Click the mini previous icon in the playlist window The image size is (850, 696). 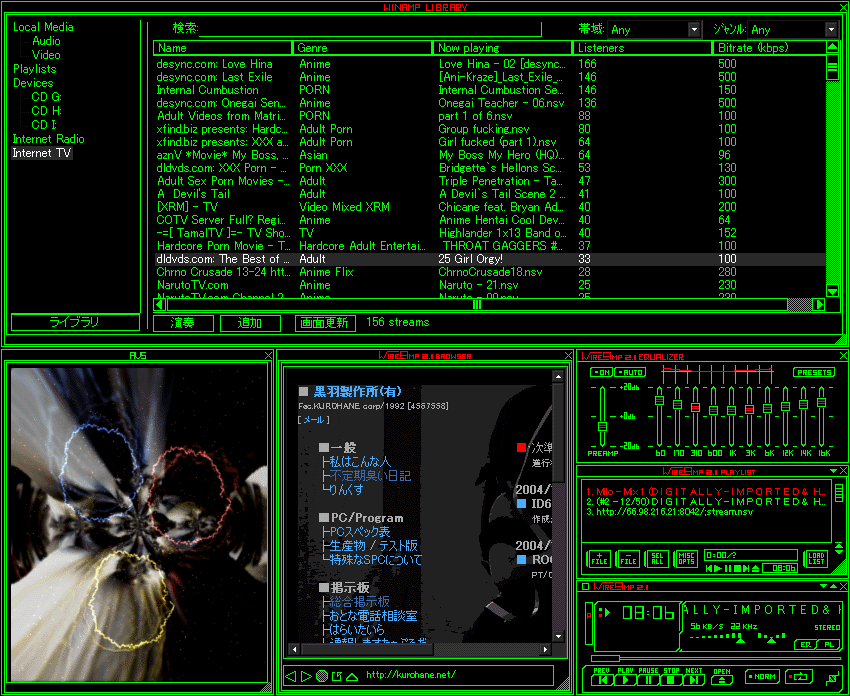tap(709, 569)
